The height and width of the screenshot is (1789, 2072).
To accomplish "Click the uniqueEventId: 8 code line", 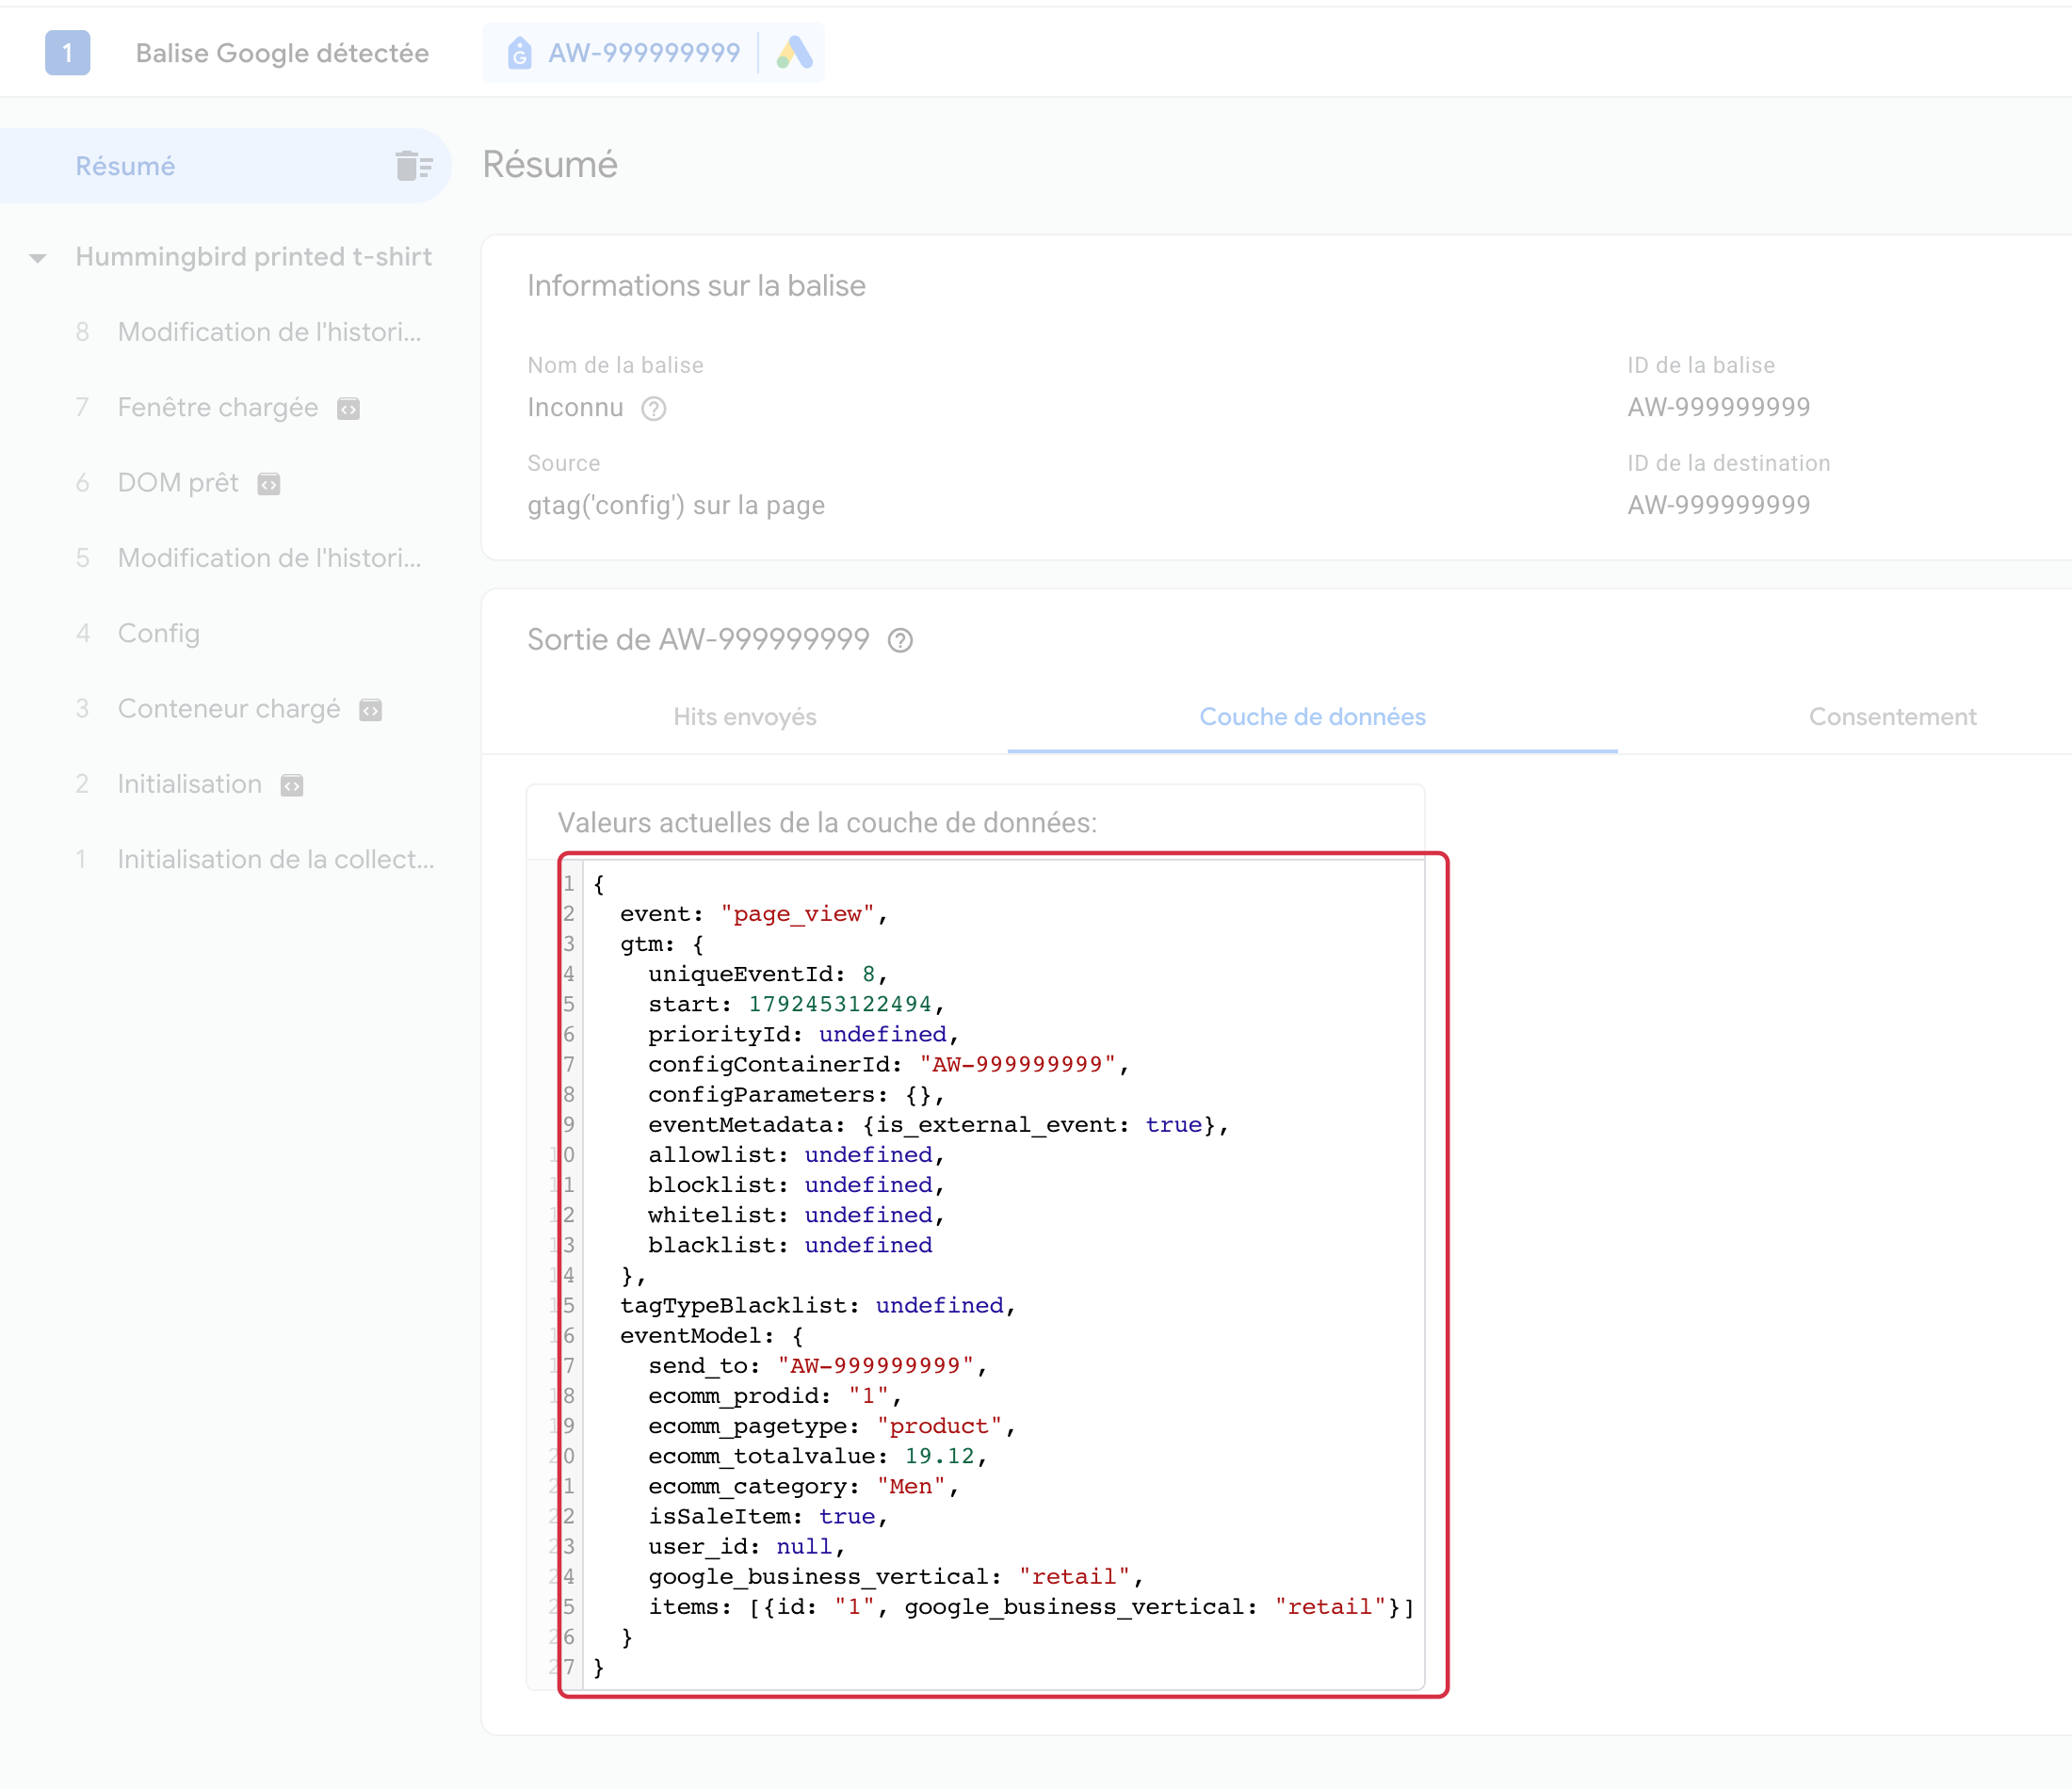I will point(768,974).
